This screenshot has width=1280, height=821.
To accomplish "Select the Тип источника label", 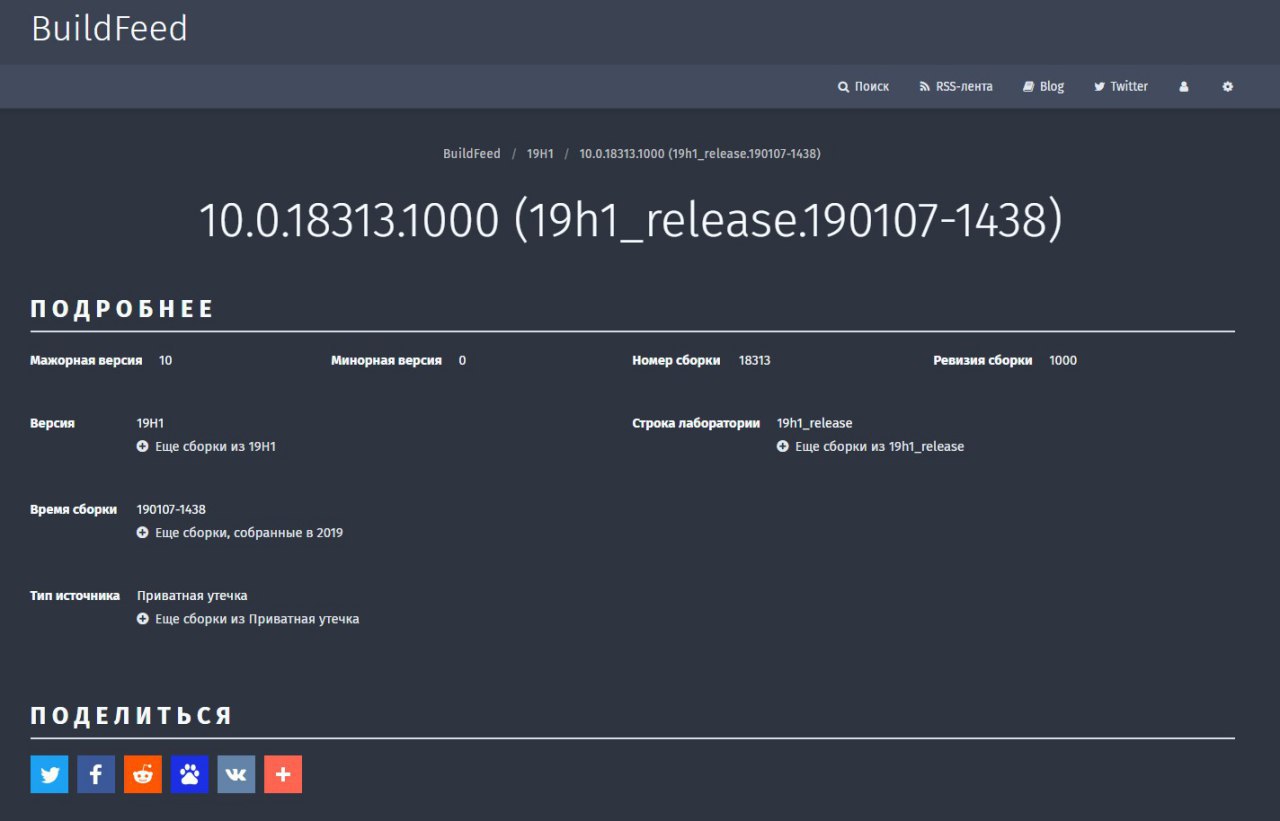I will click(x=75, y=596).
